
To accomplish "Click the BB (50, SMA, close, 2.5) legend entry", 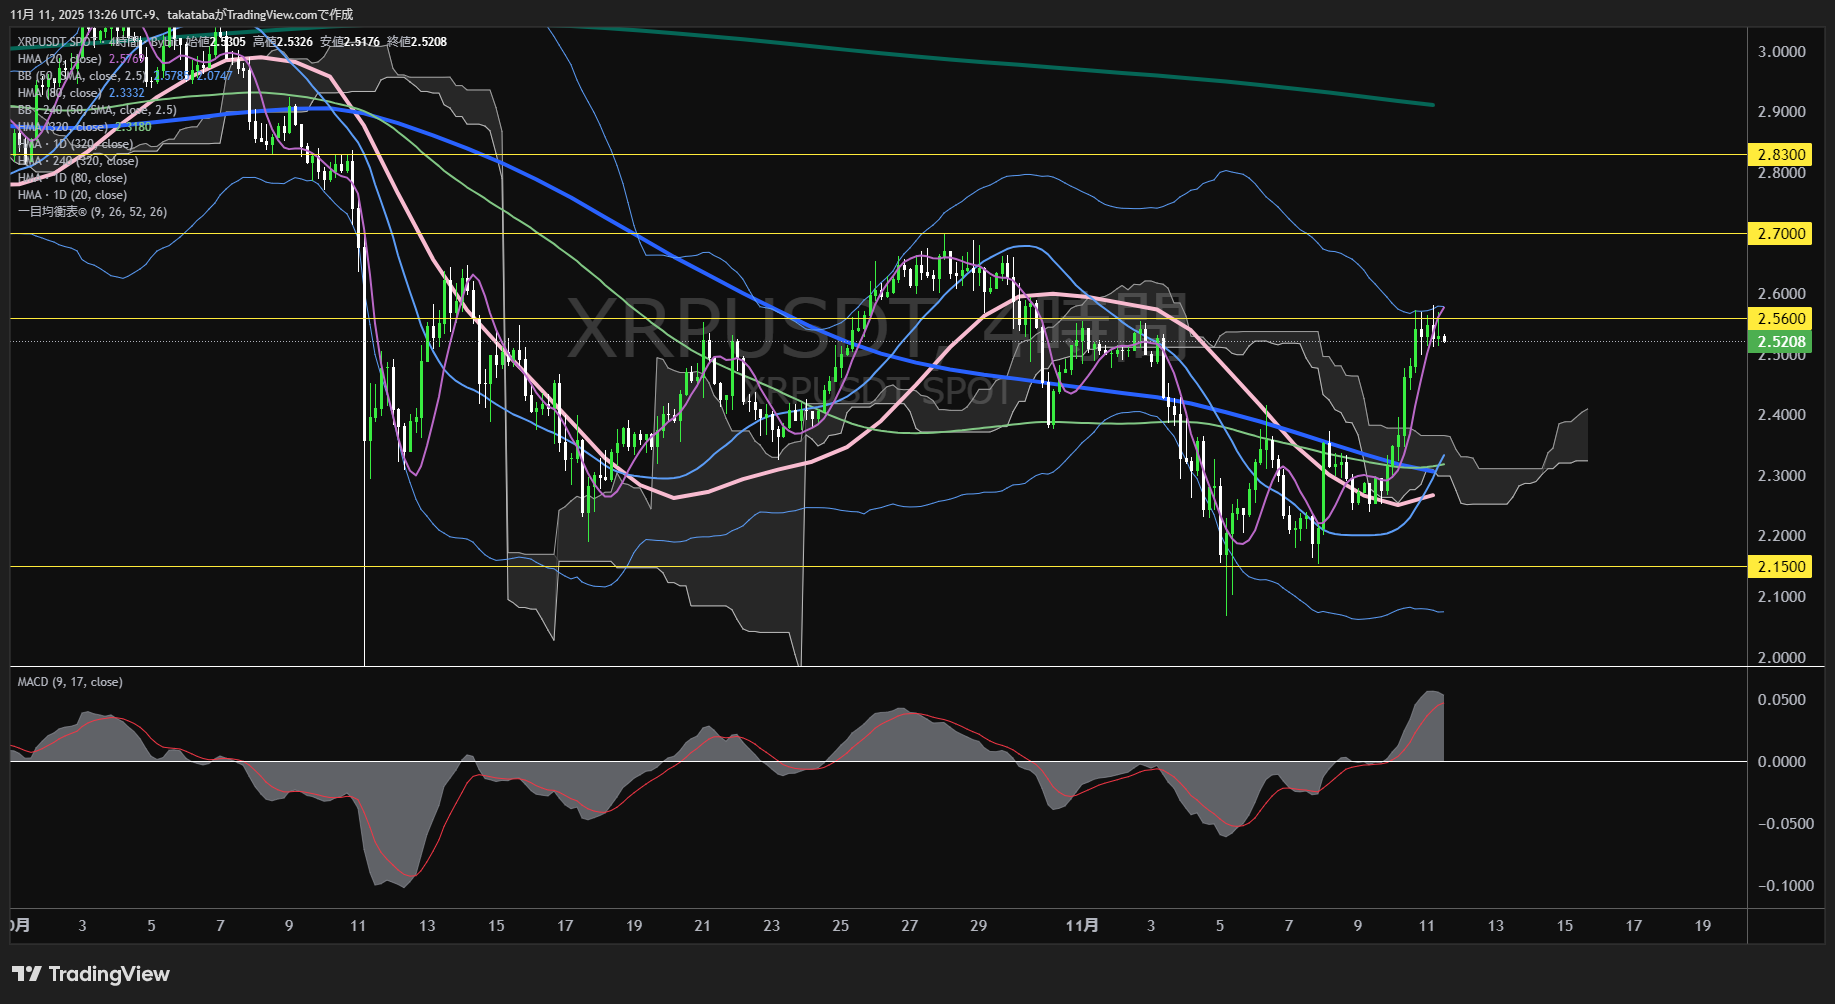I will pos(80,76).
